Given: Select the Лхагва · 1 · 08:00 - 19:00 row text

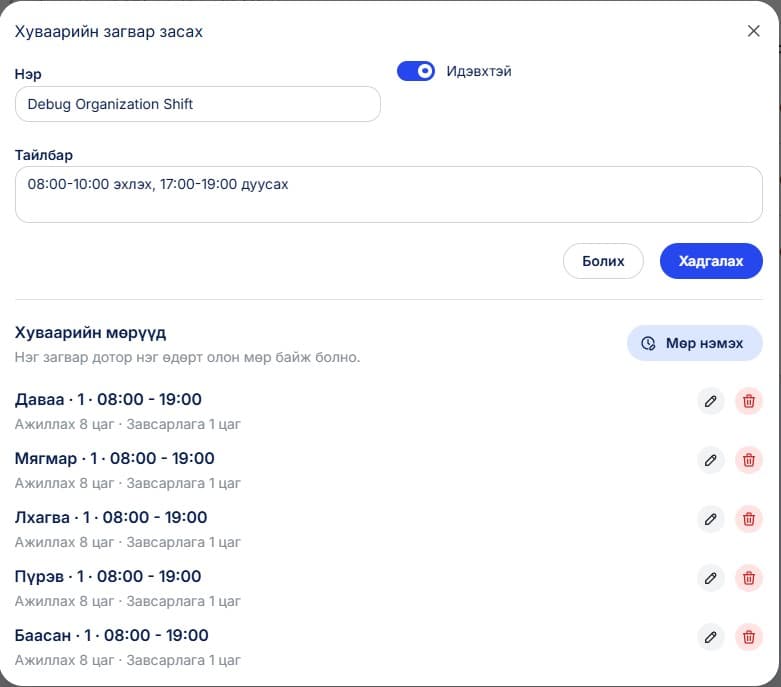Looking at the screenshot, I should pyautogui.click(x=111, y=518).
